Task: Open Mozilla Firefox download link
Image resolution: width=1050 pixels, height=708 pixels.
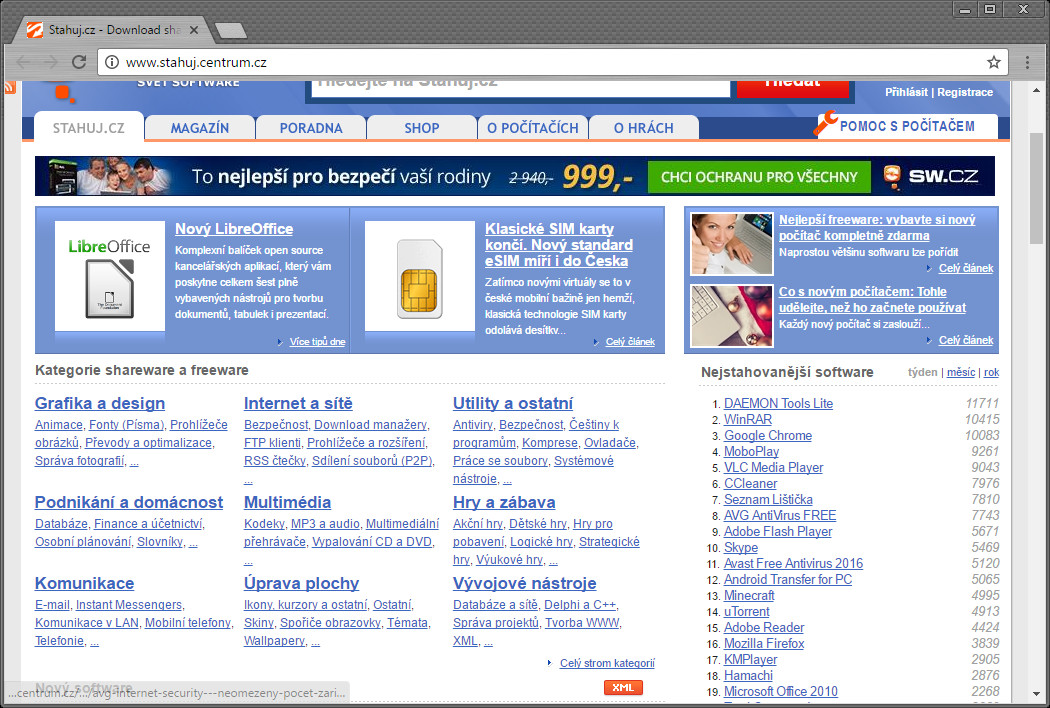Action: click(763, 644)
